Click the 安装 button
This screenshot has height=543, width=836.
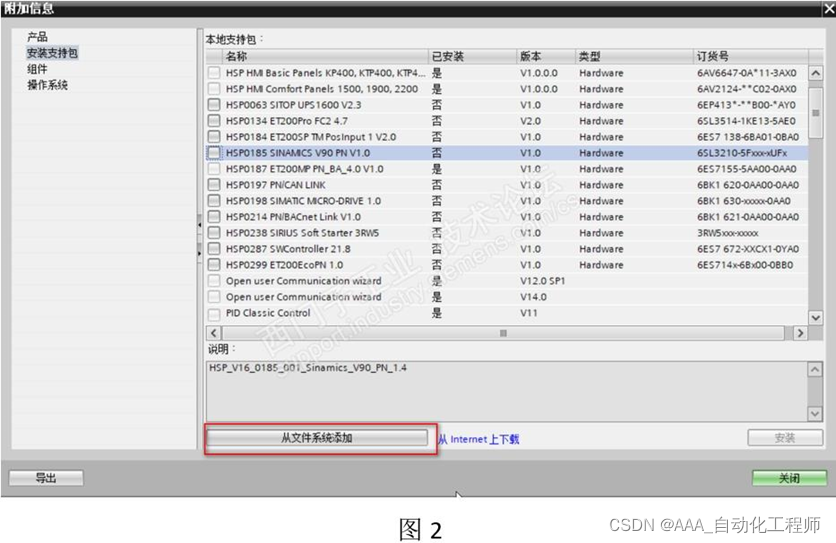785,438
